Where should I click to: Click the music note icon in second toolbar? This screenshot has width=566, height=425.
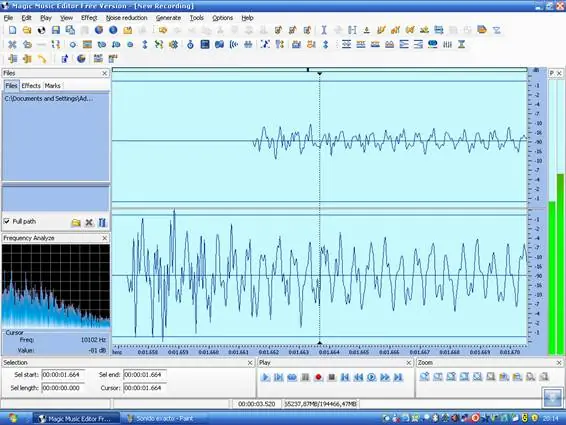pyautogui.click(x=265, y=44)
